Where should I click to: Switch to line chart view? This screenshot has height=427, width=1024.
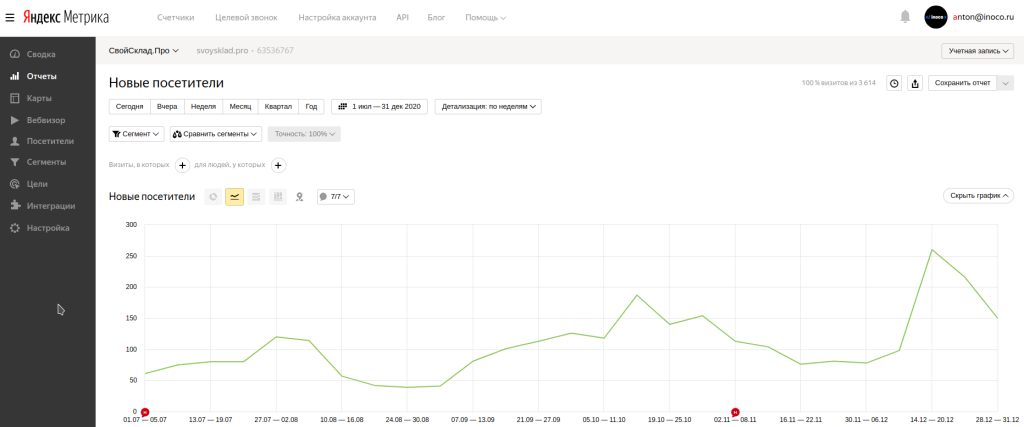(234, 197)
